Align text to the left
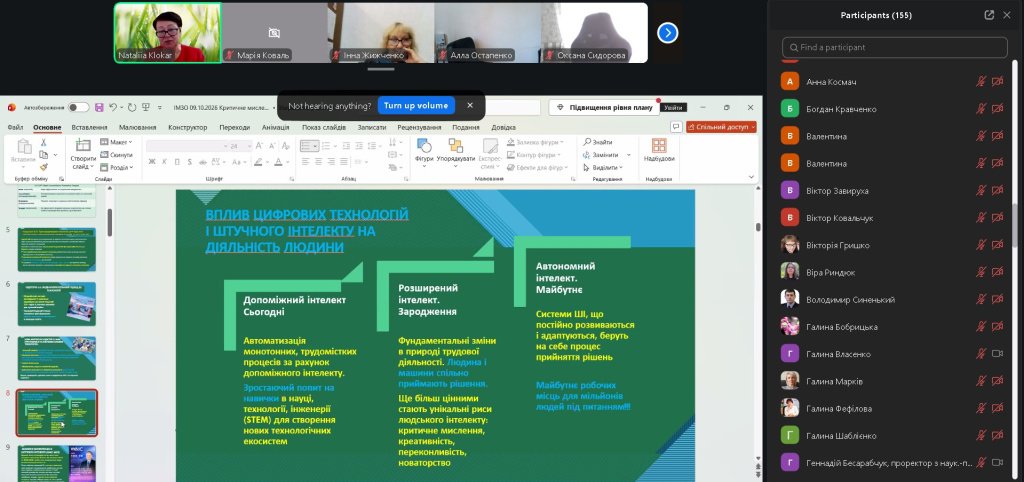1024x482 pixels. pos(305,162)
